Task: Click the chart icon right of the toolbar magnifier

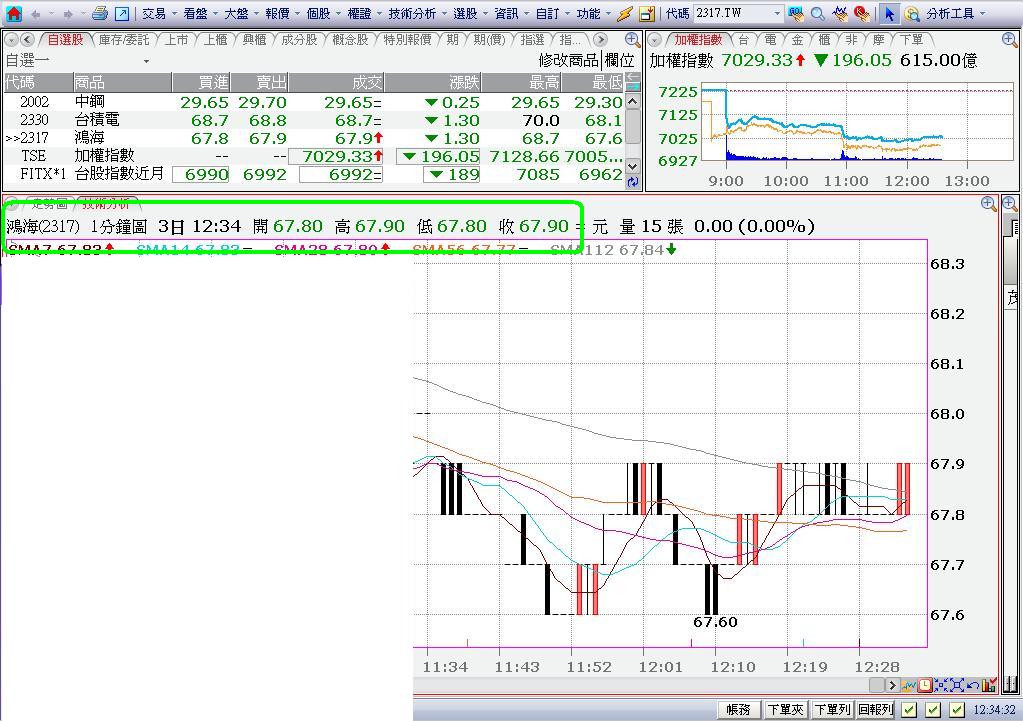Action: point(841,13)
